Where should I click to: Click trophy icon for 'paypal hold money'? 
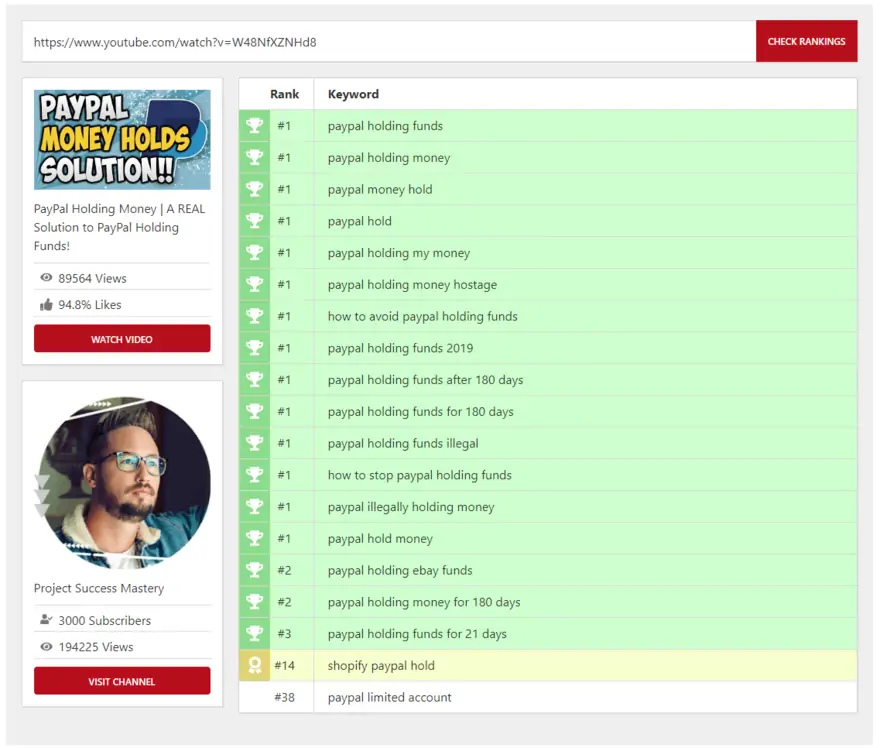point(254,538)
